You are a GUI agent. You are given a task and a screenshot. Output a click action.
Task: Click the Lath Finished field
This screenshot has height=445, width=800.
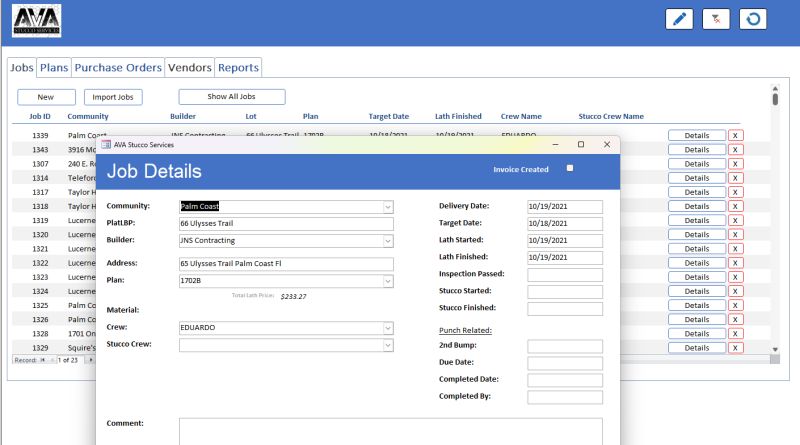(565, 258)
